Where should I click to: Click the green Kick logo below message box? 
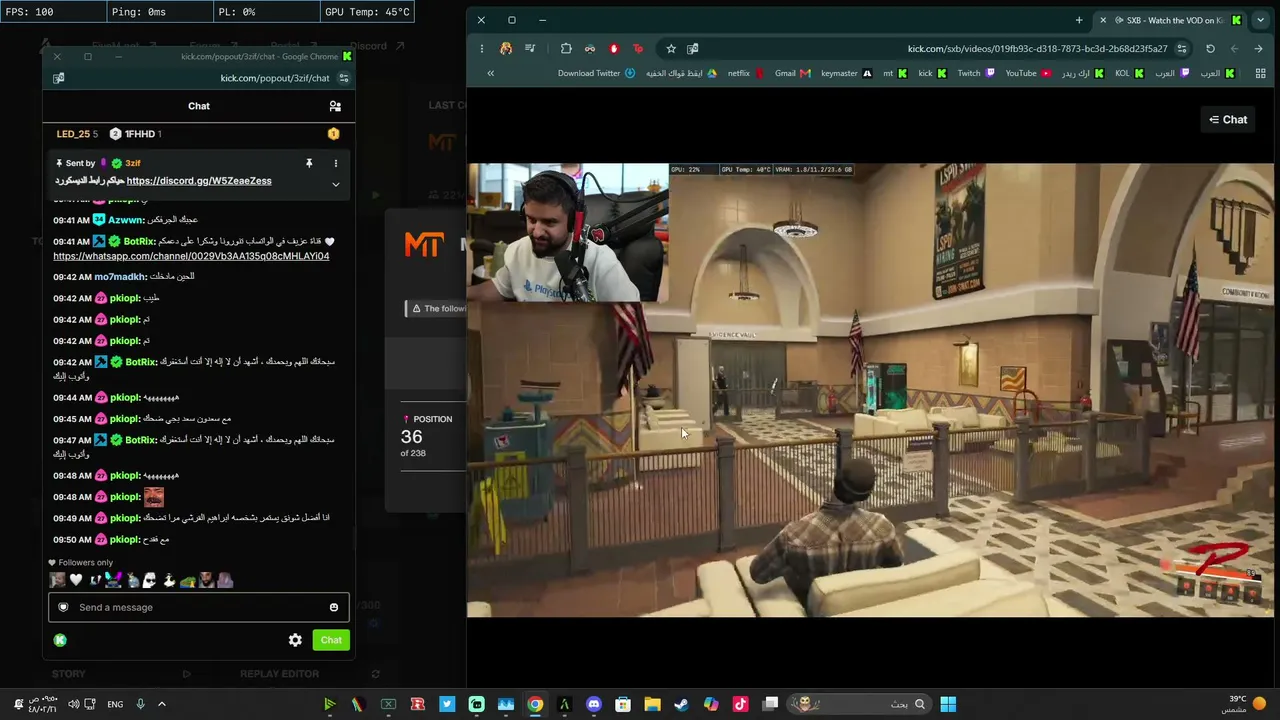[60, 640]
